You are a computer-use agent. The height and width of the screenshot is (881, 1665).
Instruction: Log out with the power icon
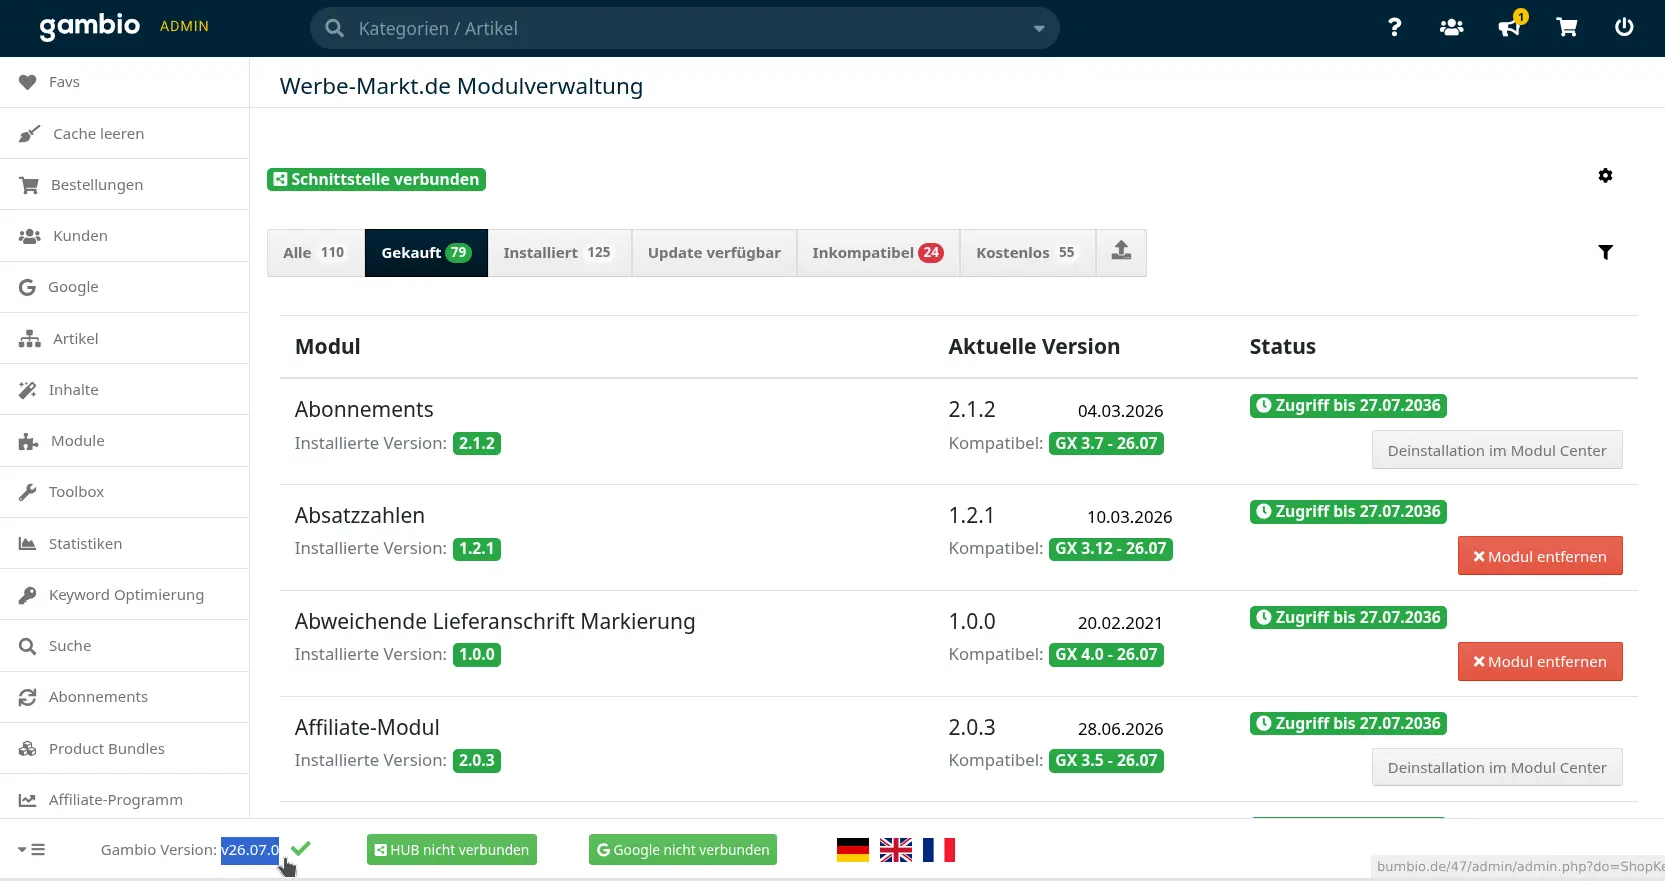[x=1624, y=28]
